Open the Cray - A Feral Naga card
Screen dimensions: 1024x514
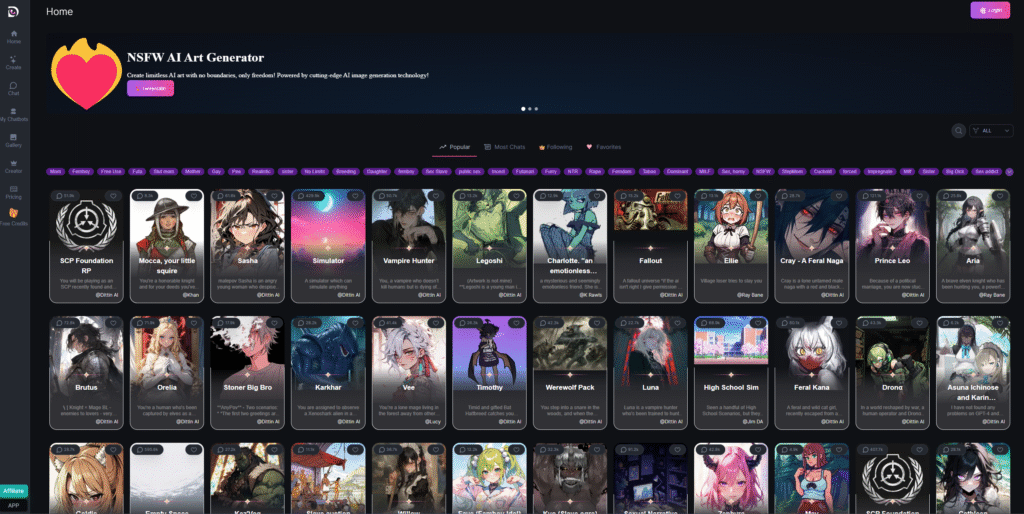(x=811, y=246)
